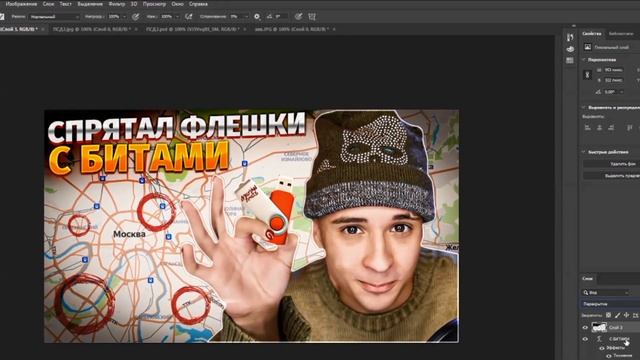Lock layer position icon

[627, 315]
